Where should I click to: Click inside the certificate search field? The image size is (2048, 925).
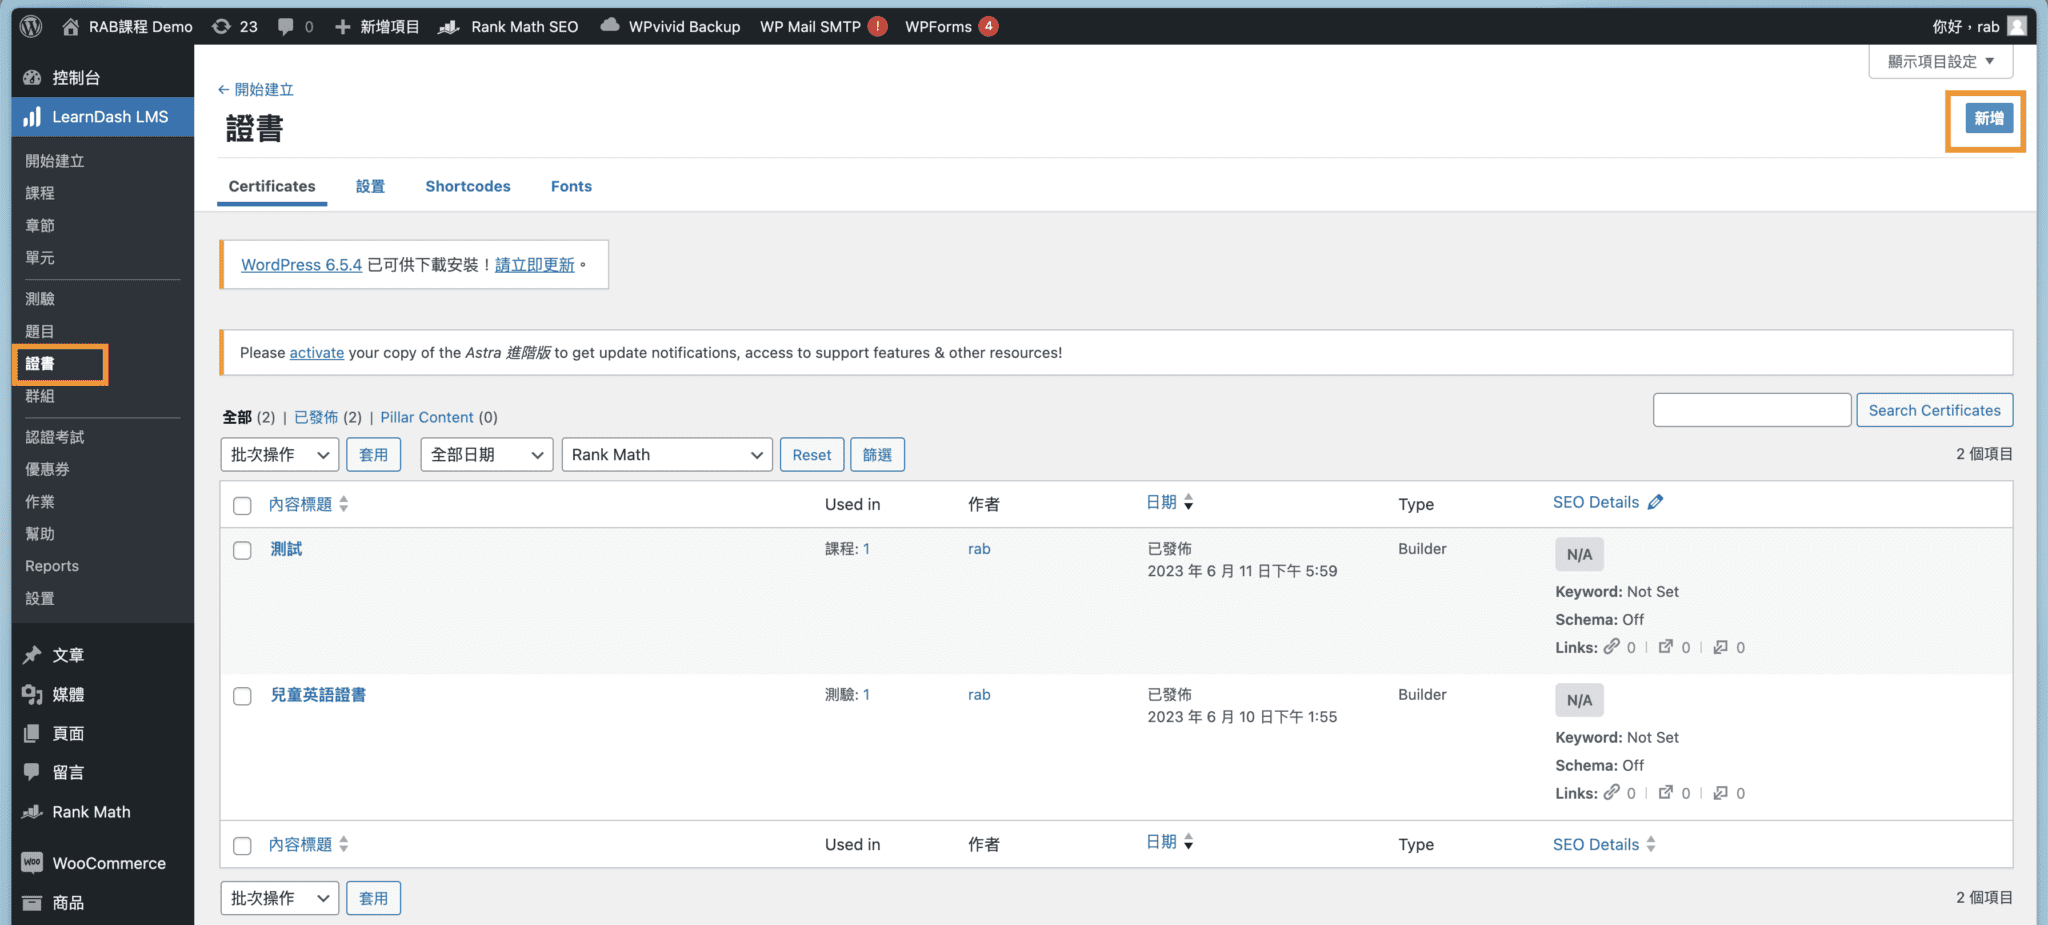1751,409
